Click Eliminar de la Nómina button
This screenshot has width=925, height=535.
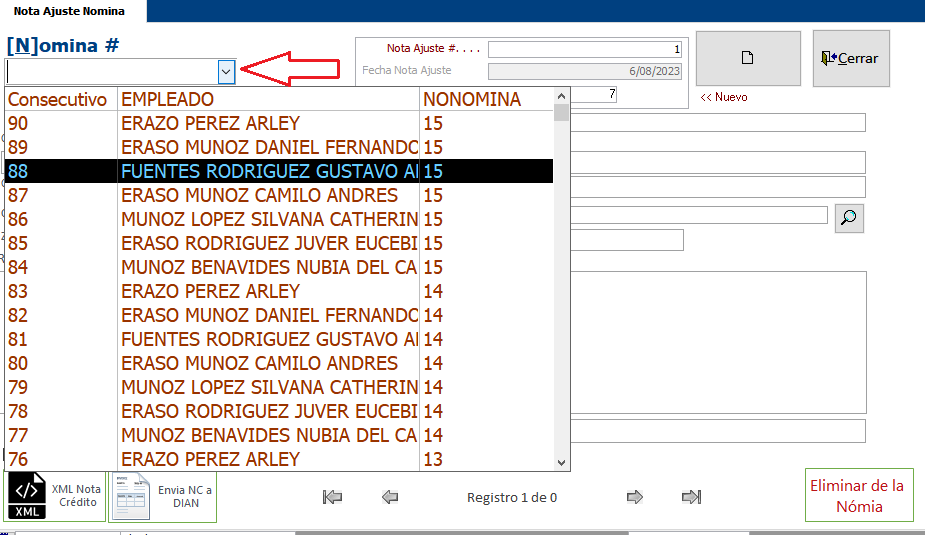coord(860,495)
